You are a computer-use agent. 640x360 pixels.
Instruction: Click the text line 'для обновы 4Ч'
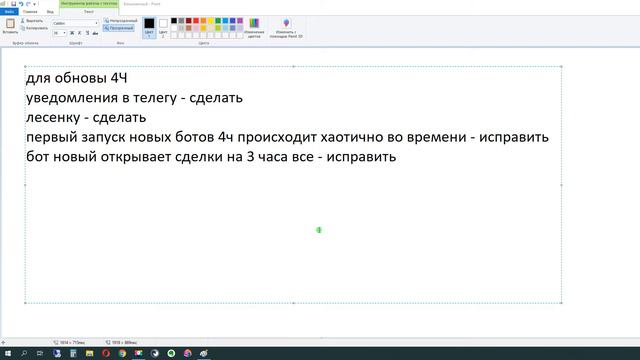(77, 78)
